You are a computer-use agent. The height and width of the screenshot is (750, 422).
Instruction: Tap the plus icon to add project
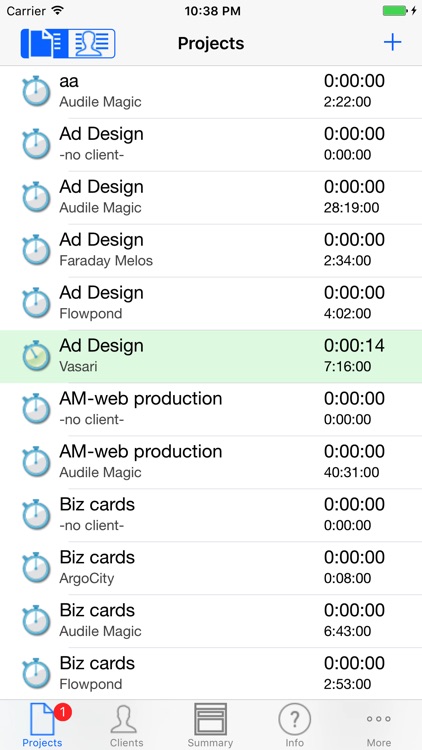coord(392,43)
